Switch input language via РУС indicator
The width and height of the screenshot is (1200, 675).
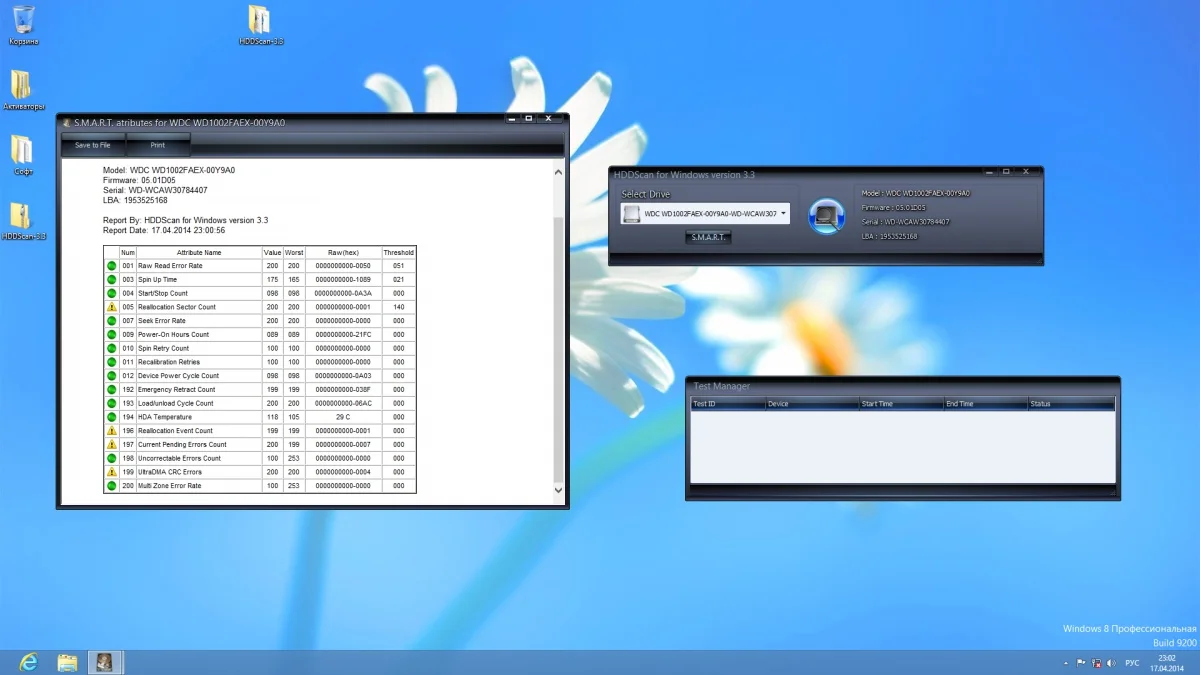click(1132, 663)
